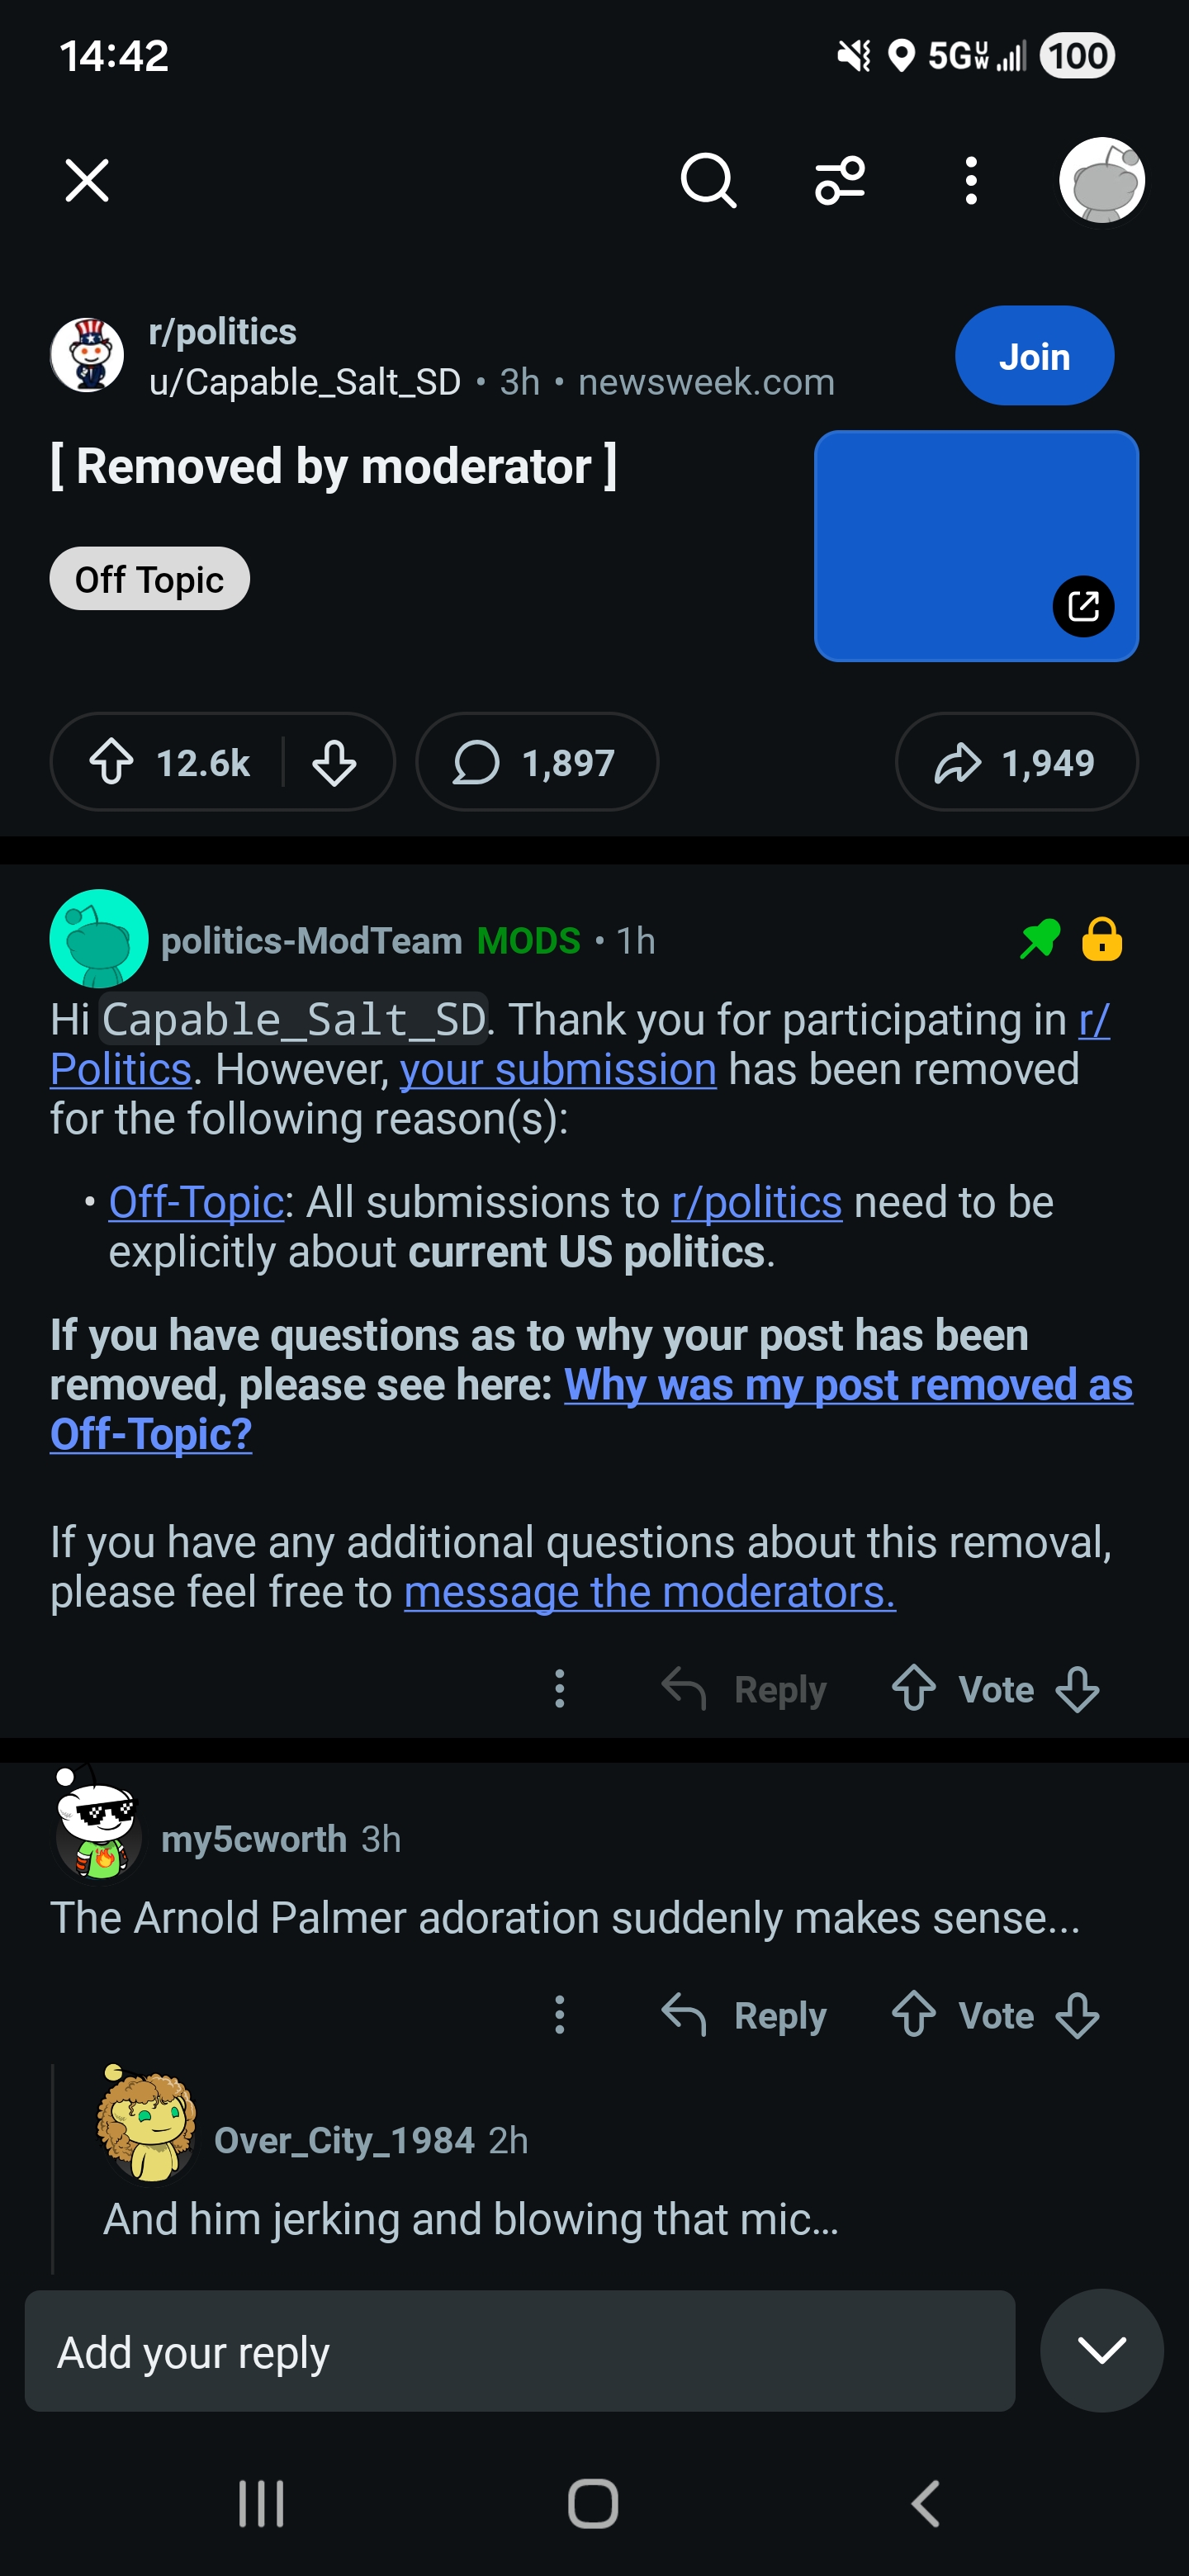Viewport: 1189px width, 2576px height.
Task: Tap the search magnifier icon
Action: (x=708, y=181)
